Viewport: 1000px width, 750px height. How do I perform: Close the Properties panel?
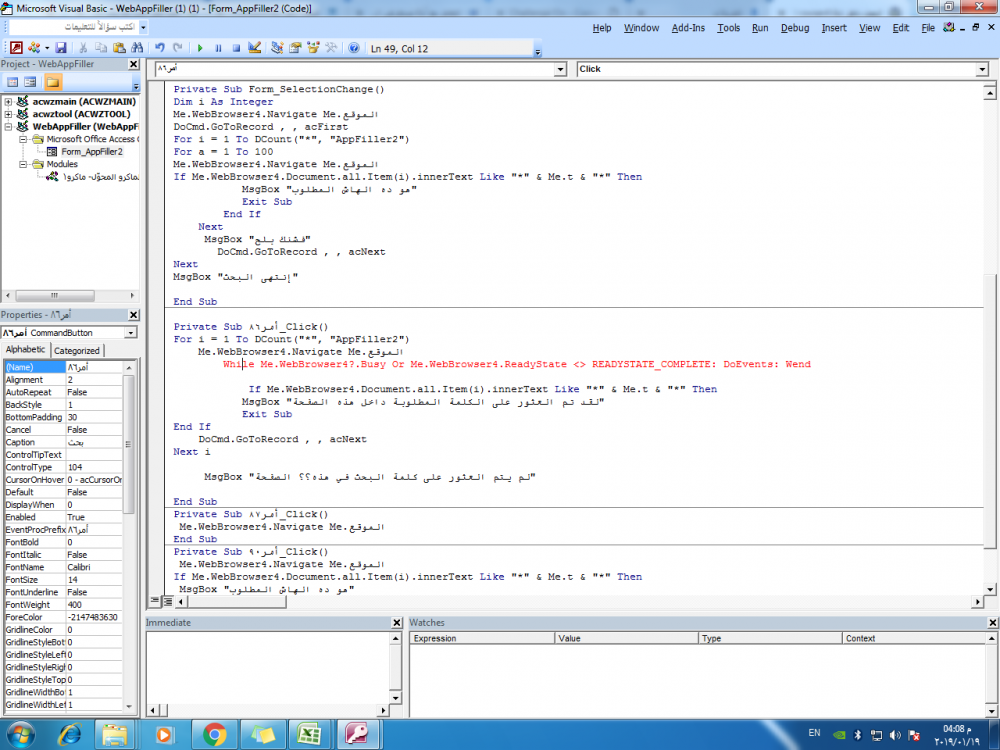coord(133,315)
